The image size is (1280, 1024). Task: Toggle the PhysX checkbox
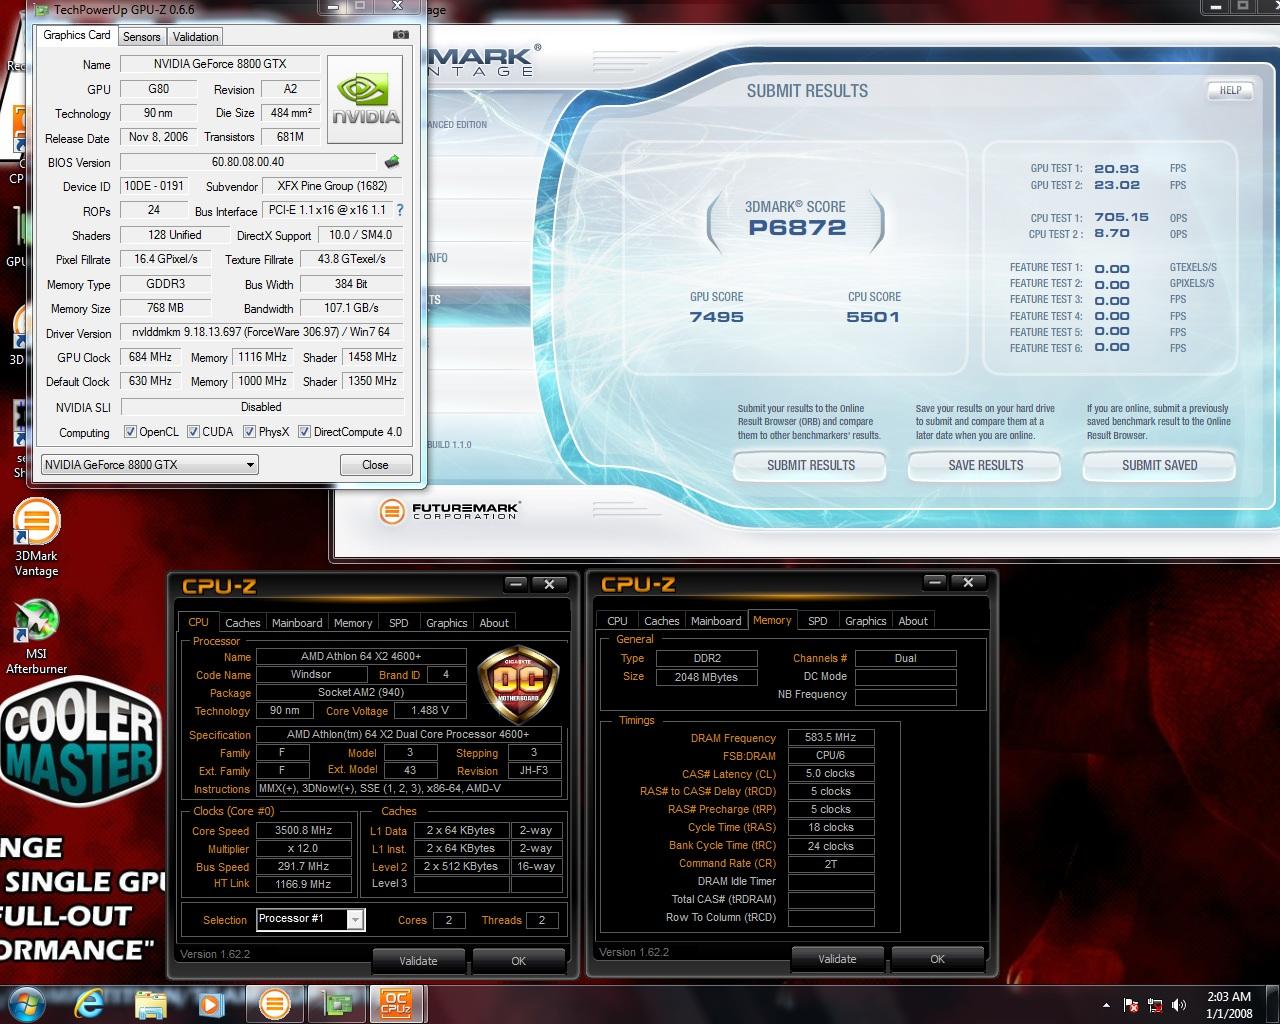point(249,432)
